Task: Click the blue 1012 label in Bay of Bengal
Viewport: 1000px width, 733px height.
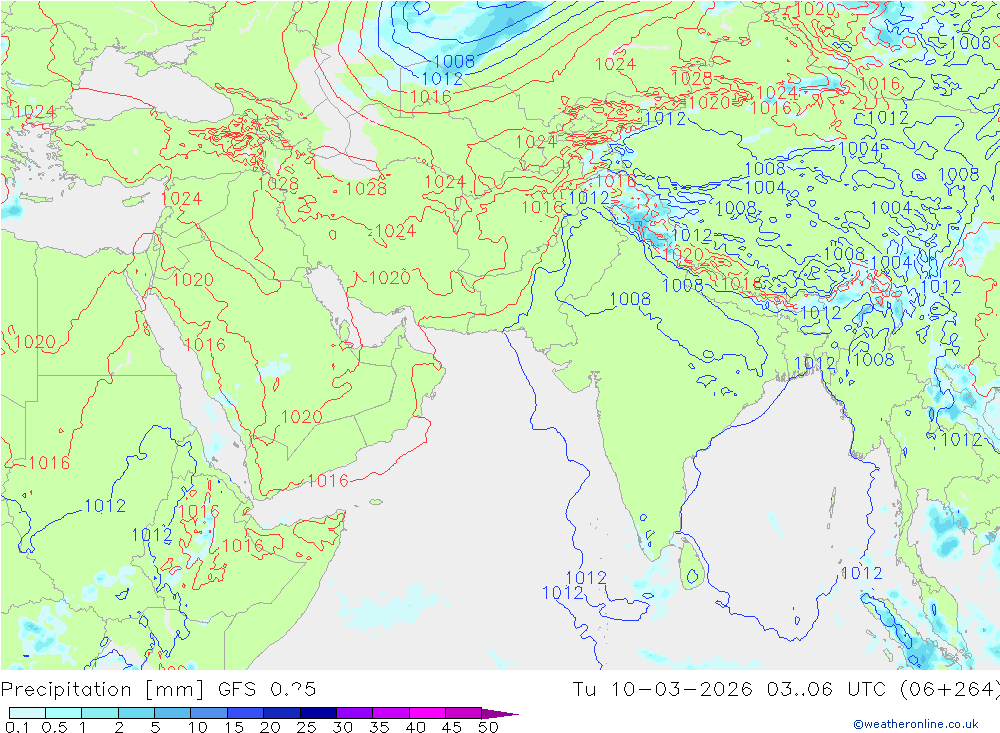Action: (862, 573)
